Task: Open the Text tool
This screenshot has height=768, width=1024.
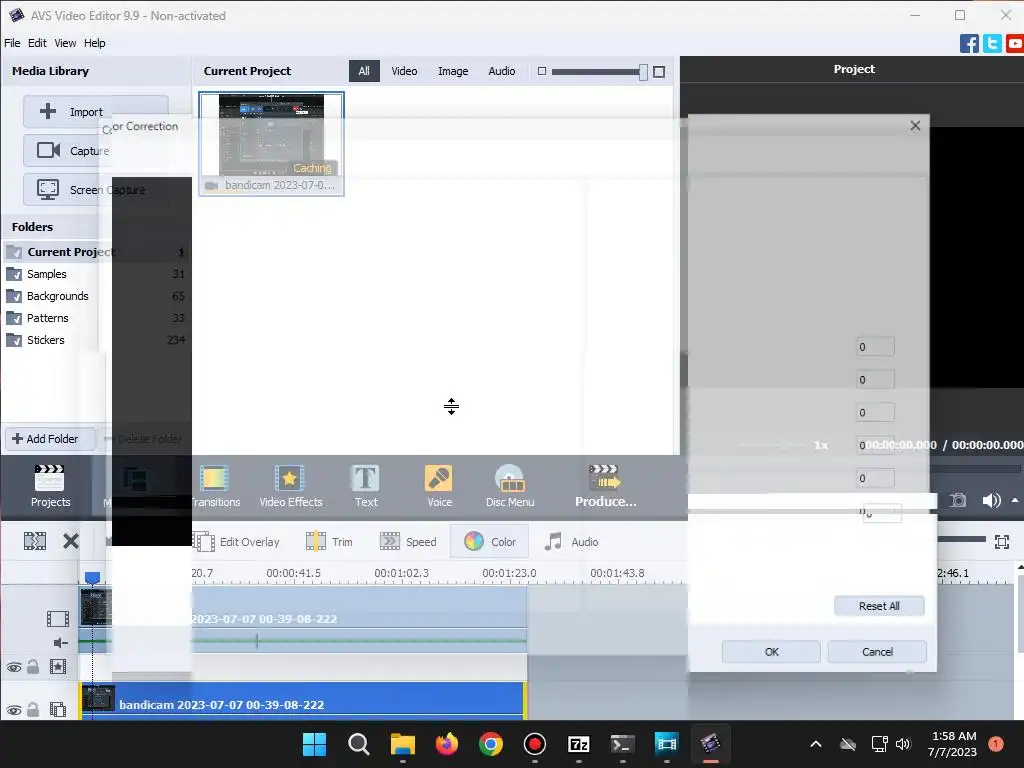Action: [x=366, y=487]
